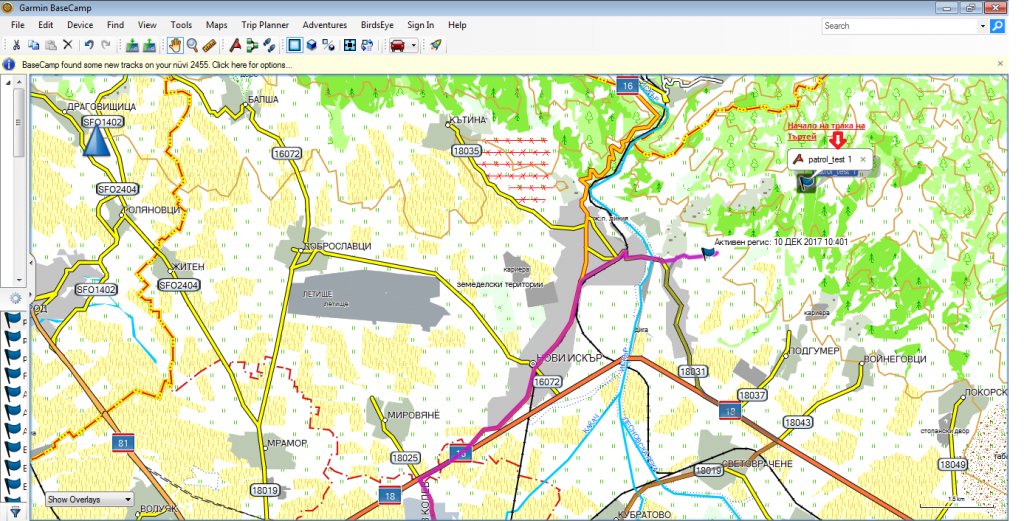Screen dimensions: 1024x521
Task: Dismiss the patrol_test 1 map tooltip
Action: tap(863, 159)
